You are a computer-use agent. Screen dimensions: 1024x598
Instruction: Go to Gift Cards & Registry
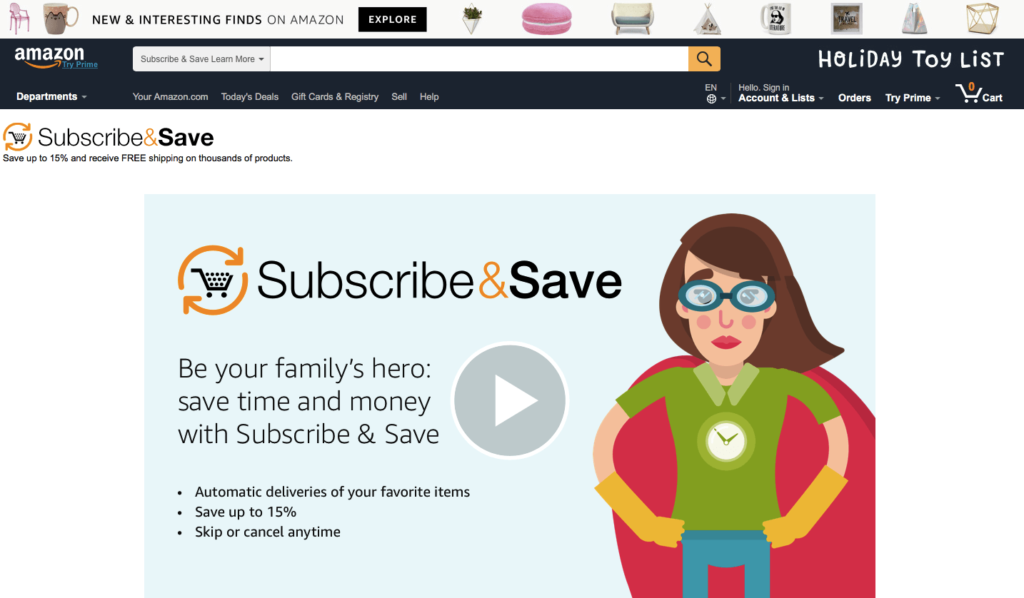pos(335,97)
